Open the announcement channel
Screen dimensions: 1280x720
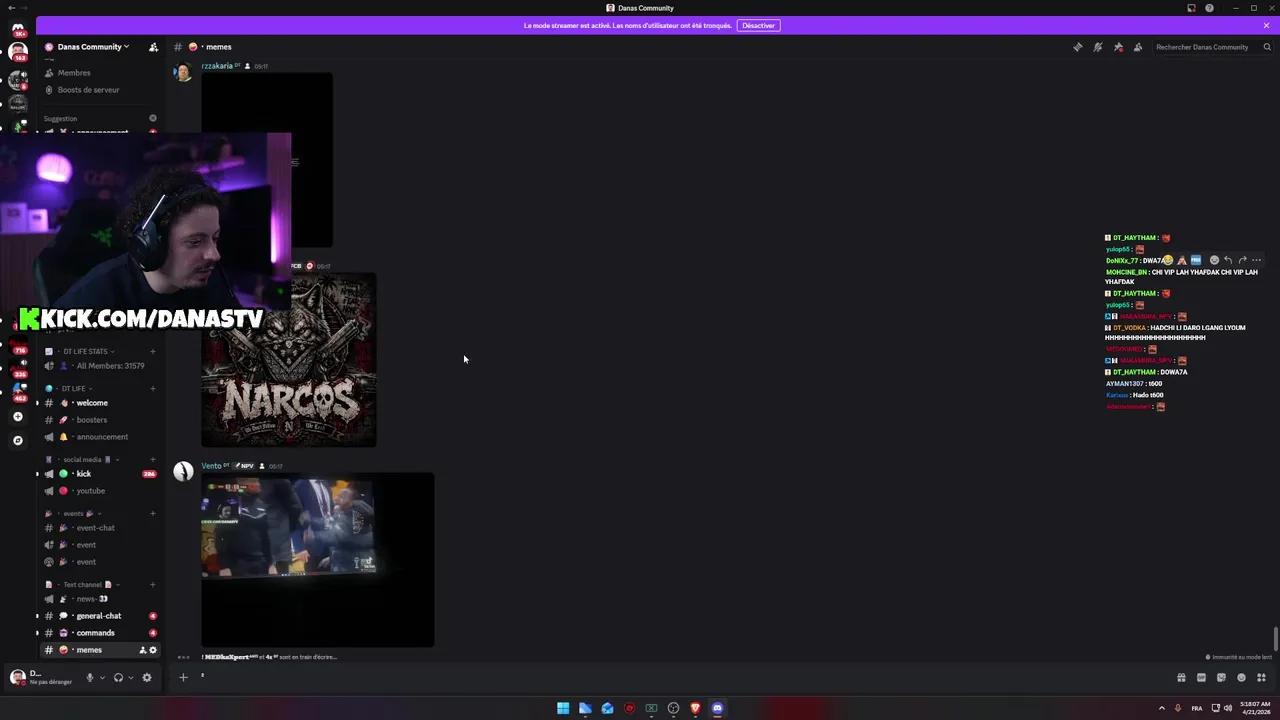102,436
